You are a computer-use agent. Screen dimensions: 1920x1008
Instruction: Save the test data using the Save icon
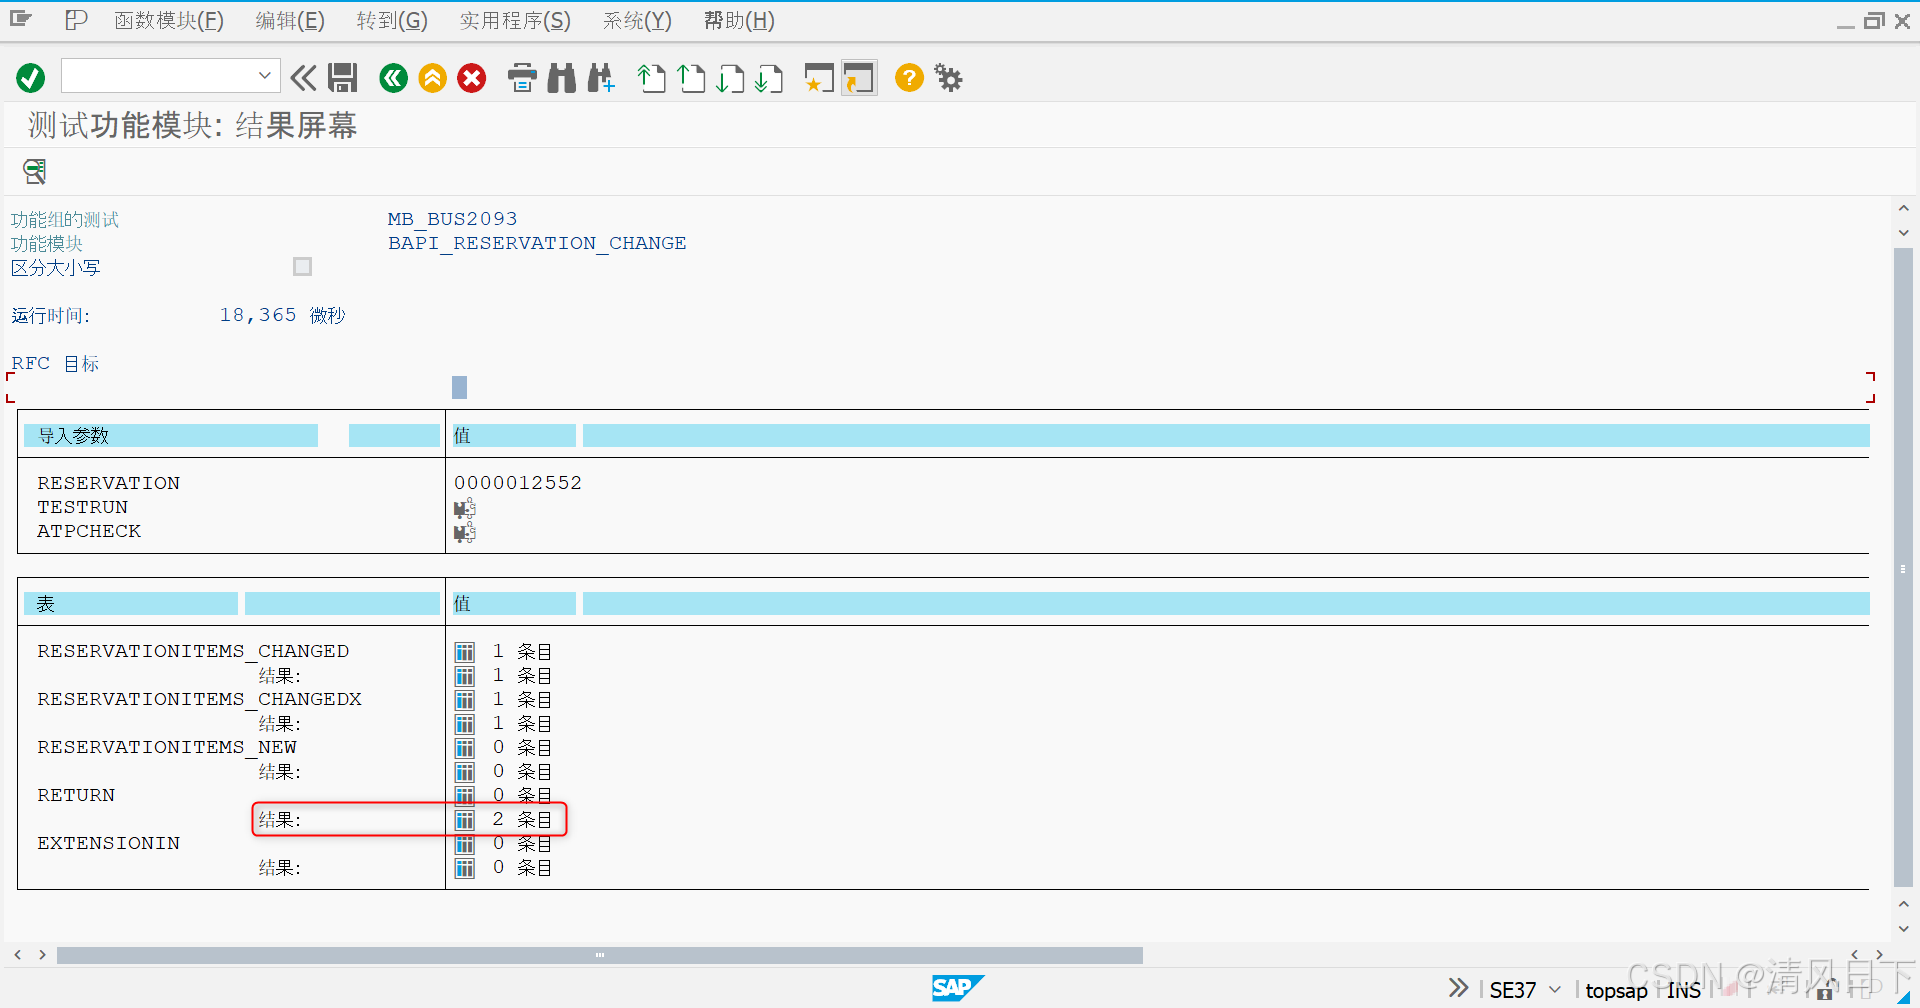pos(343,78)
